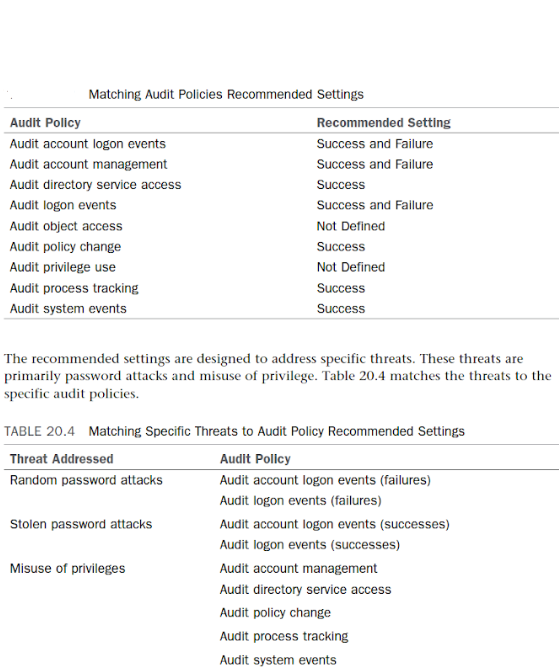Click the 'Not Defined' setting for object access

(x=351, y=226)
